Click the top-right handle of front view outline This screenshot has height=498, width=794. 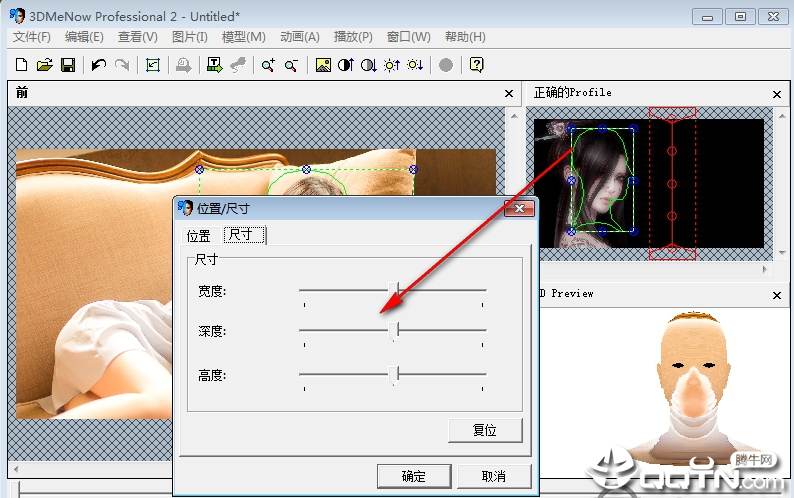tap(413, 169)
